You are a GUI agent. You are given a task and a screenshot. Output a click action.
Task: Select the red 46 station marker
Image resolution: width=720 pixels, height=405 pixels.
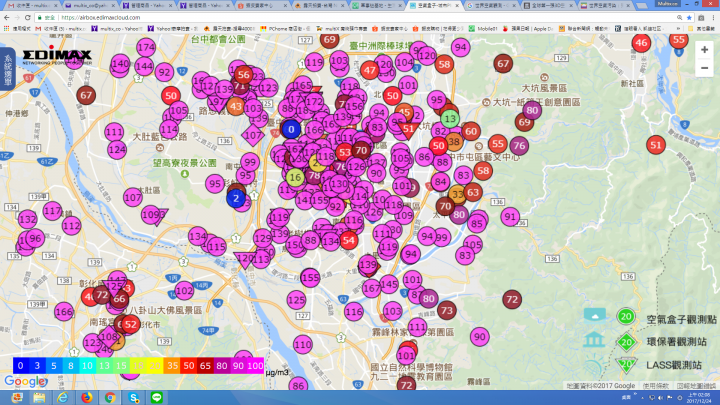click(x=641, y=43)
